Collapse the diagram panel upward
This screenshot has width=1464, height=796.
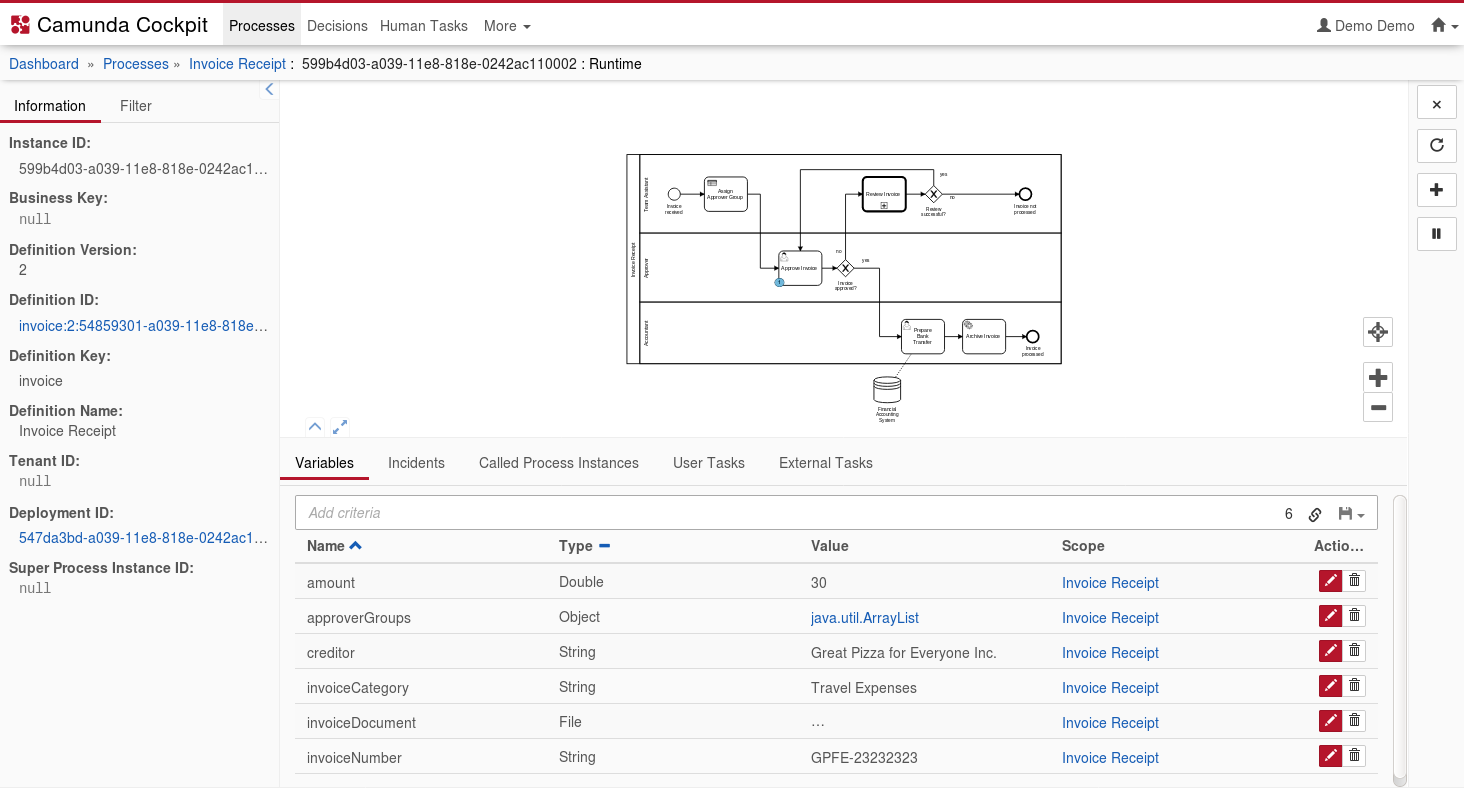[x=315, y=426]
